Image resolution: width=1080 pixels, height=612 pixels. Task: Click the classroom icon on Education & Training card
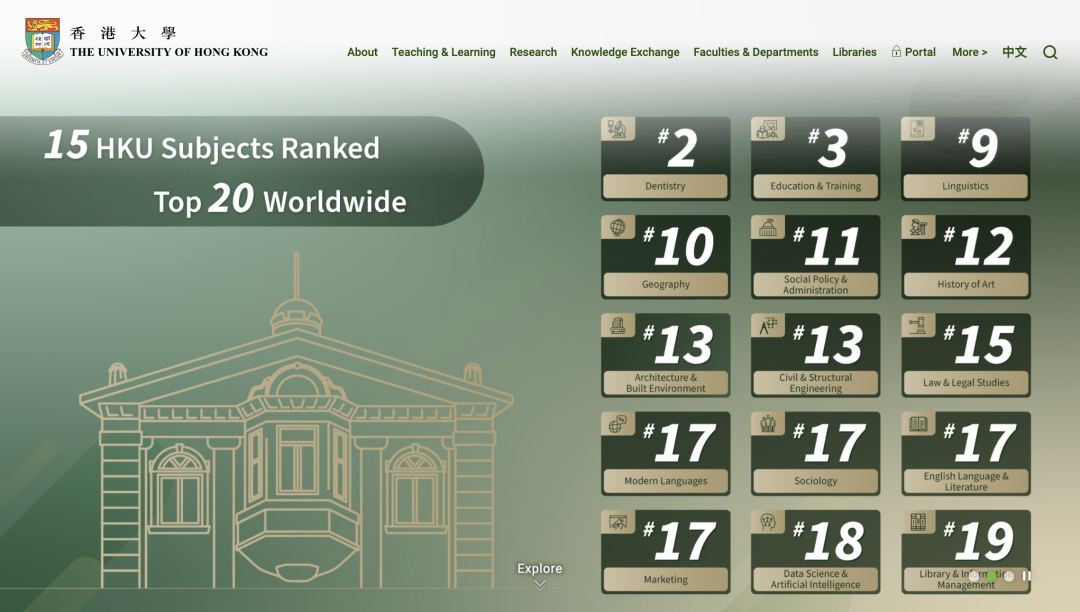[x=767, y=129]
